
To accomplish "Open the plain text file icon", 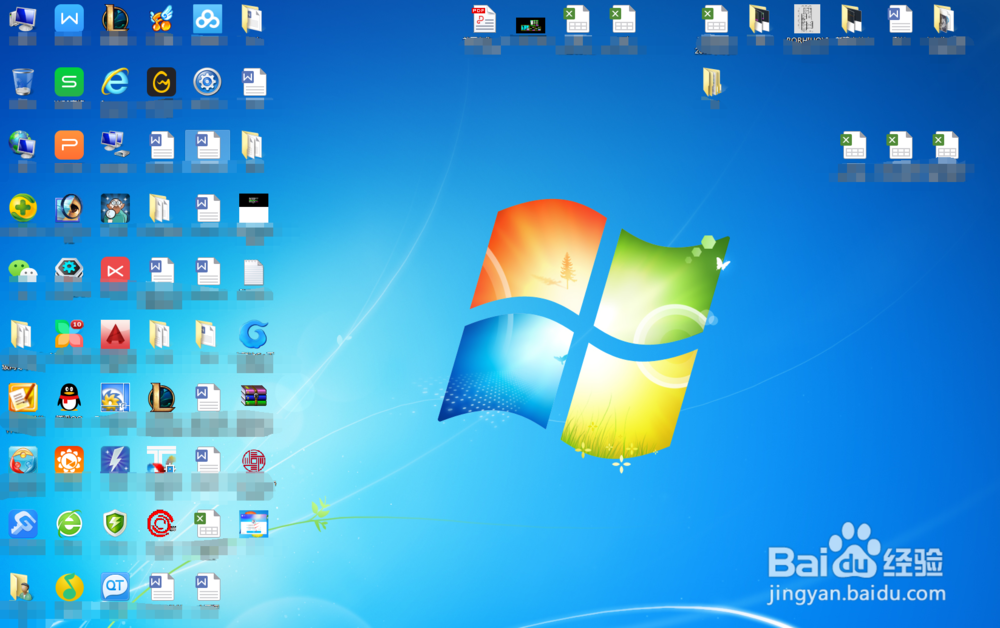I will (x=253, y=272).
